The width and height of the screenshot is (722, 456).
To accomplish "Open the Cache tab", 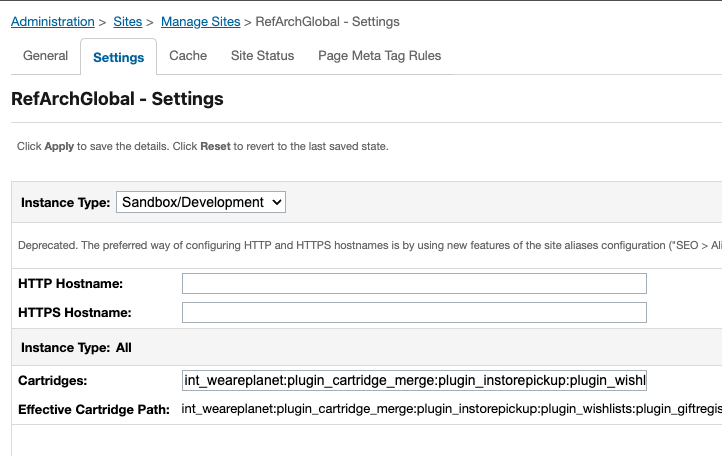I will pos(188,56).
